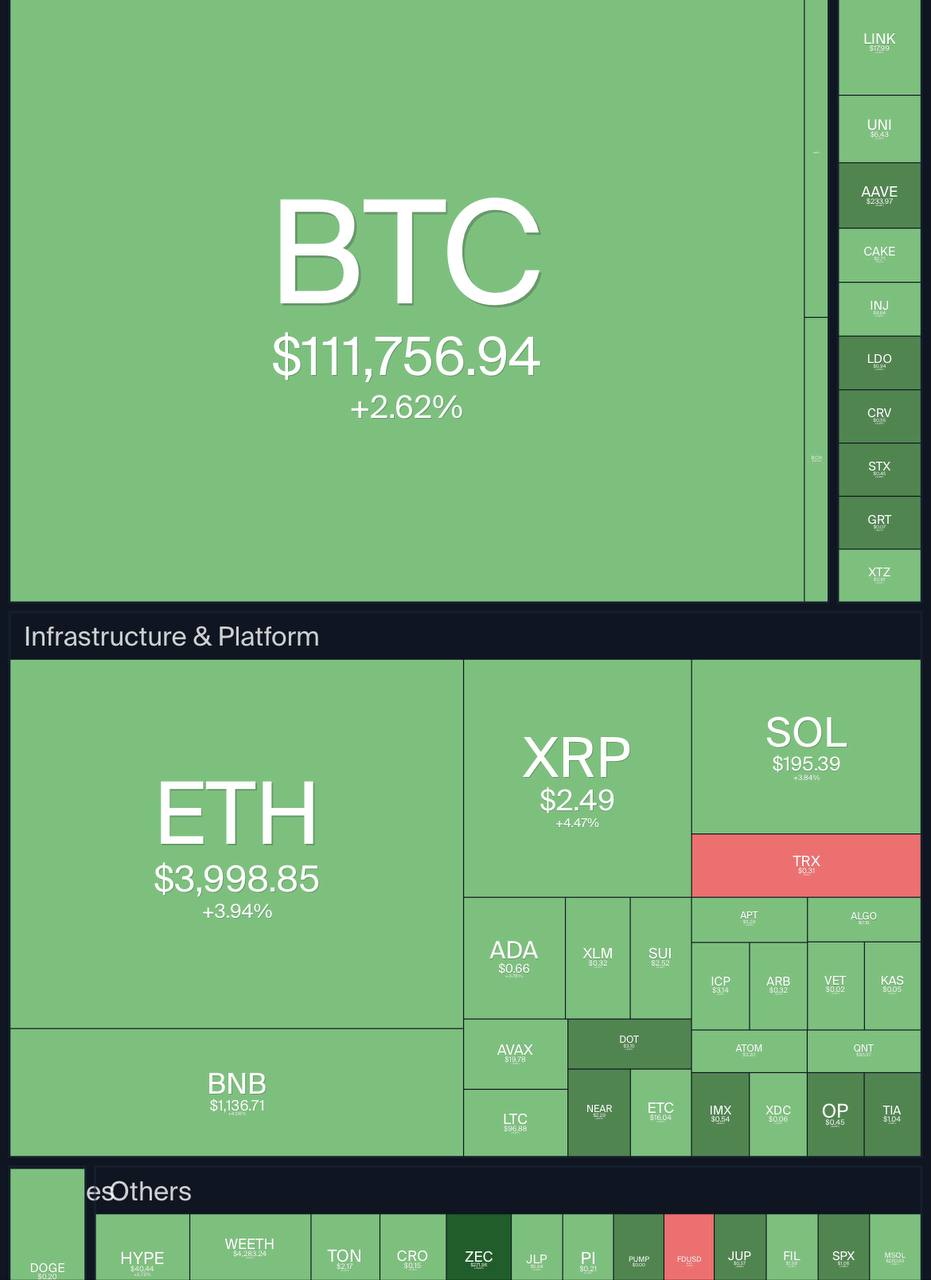Select the LTC tile
Viewport: 931px width, 1280px height.
[x=515, y=1122]
